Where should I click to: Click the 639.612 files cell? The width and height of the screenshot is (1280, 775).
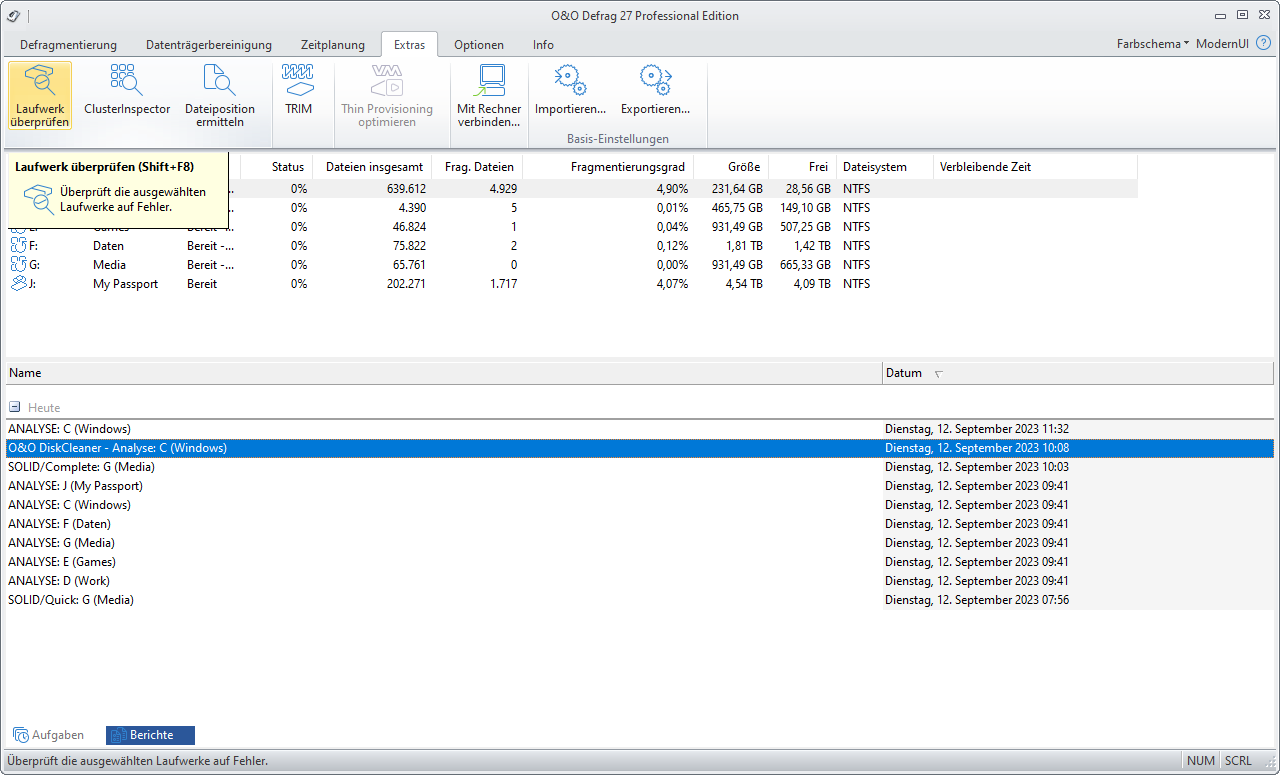point(406,189)
